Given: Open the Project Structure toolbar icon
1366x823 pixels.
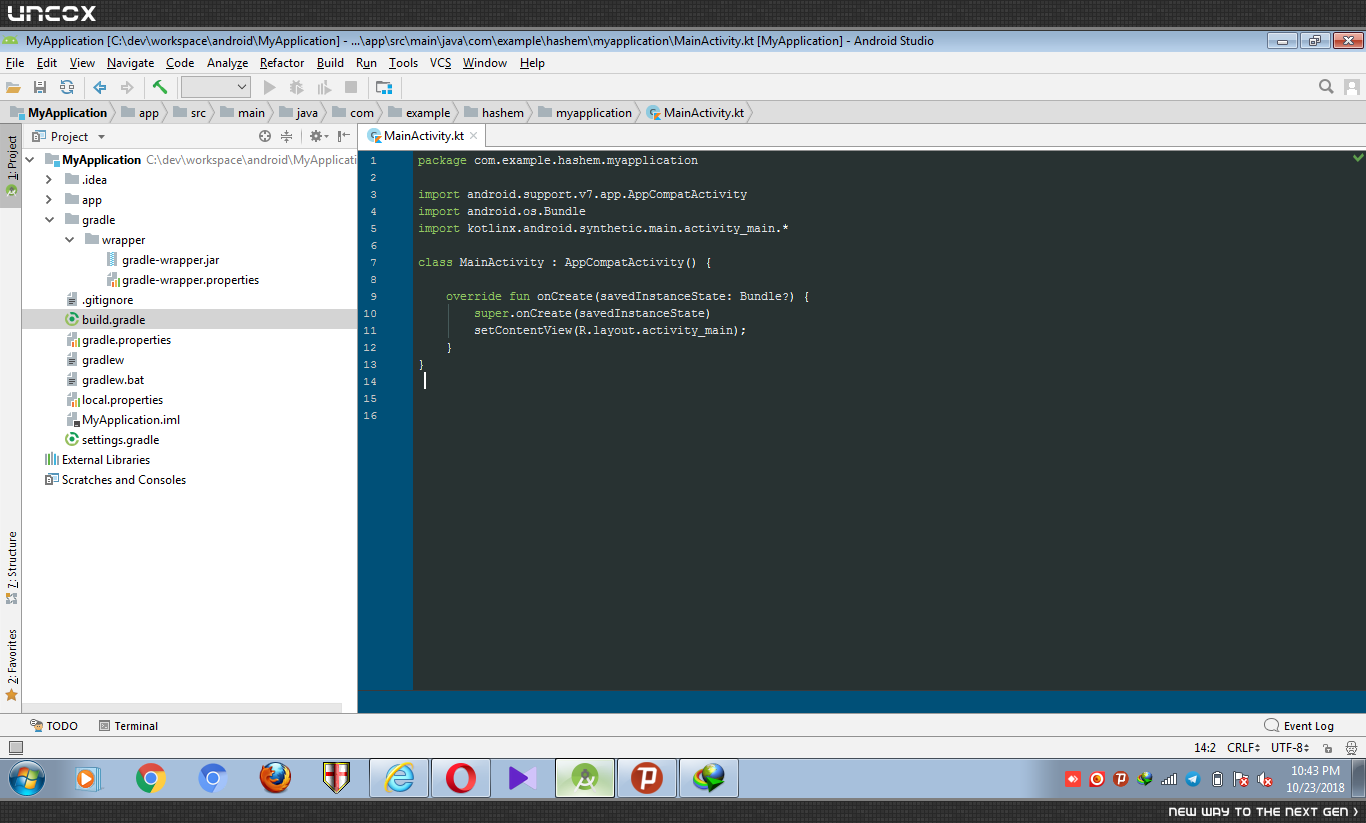Looking at the screenshot, I should coord(383,88).
